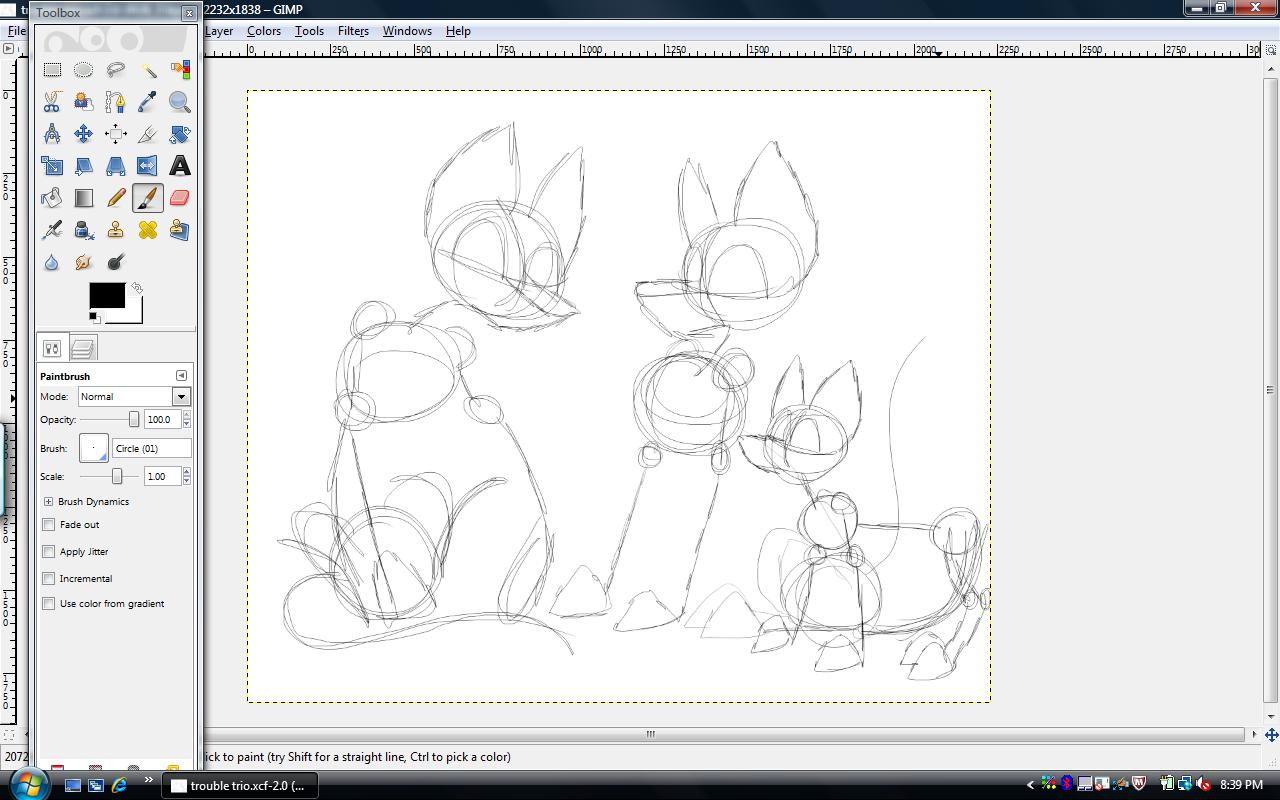
Task: Select the Bucket Fill tool
Action: click(x=52, y=198)
